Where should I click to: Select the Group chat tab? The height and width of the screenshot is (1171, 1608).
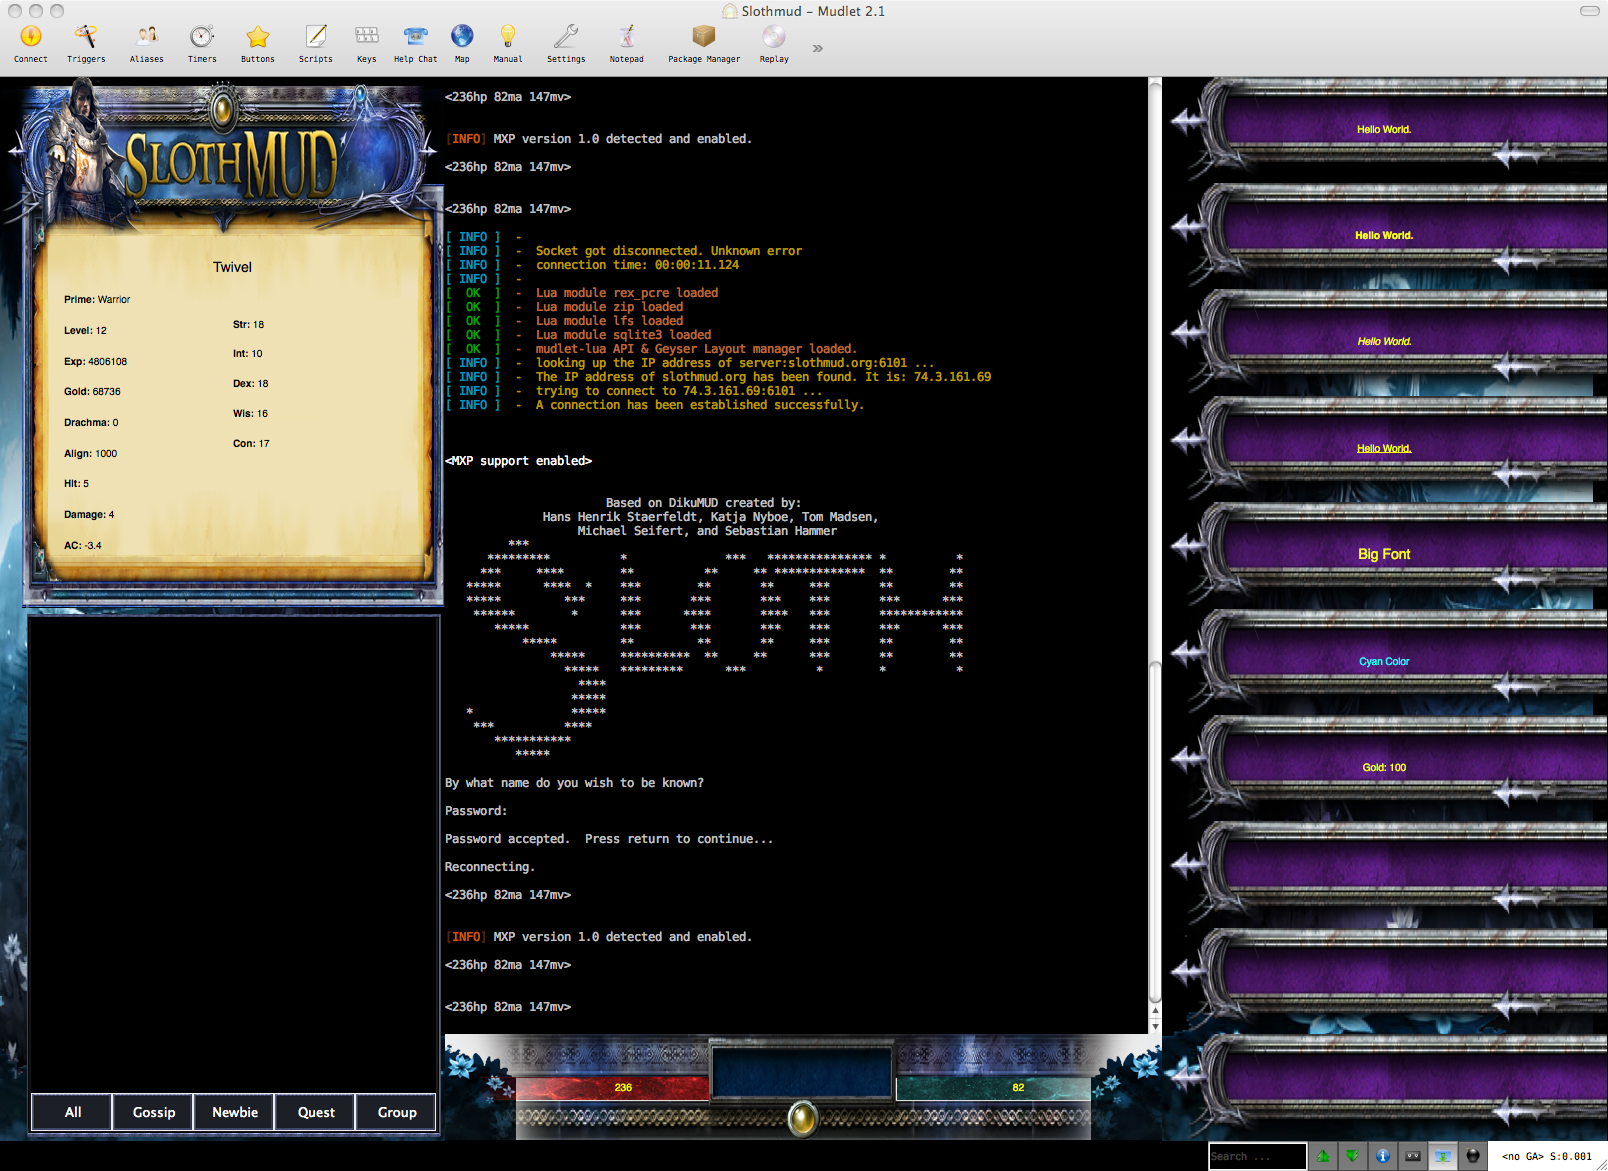click(397, 1112)
